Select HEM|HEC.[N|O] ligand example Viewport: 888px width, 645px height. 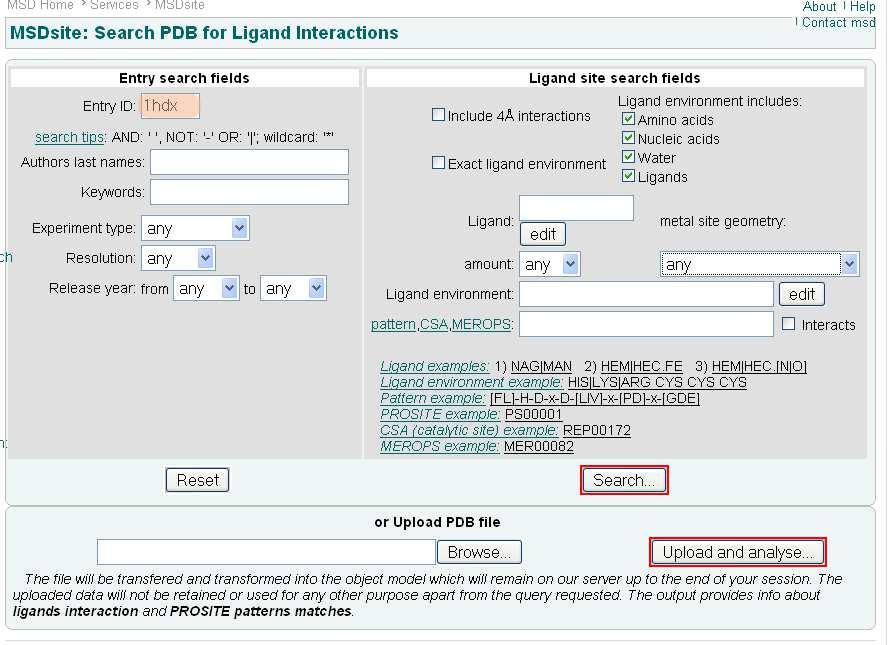pyautogui.click(x=759, y=366)
